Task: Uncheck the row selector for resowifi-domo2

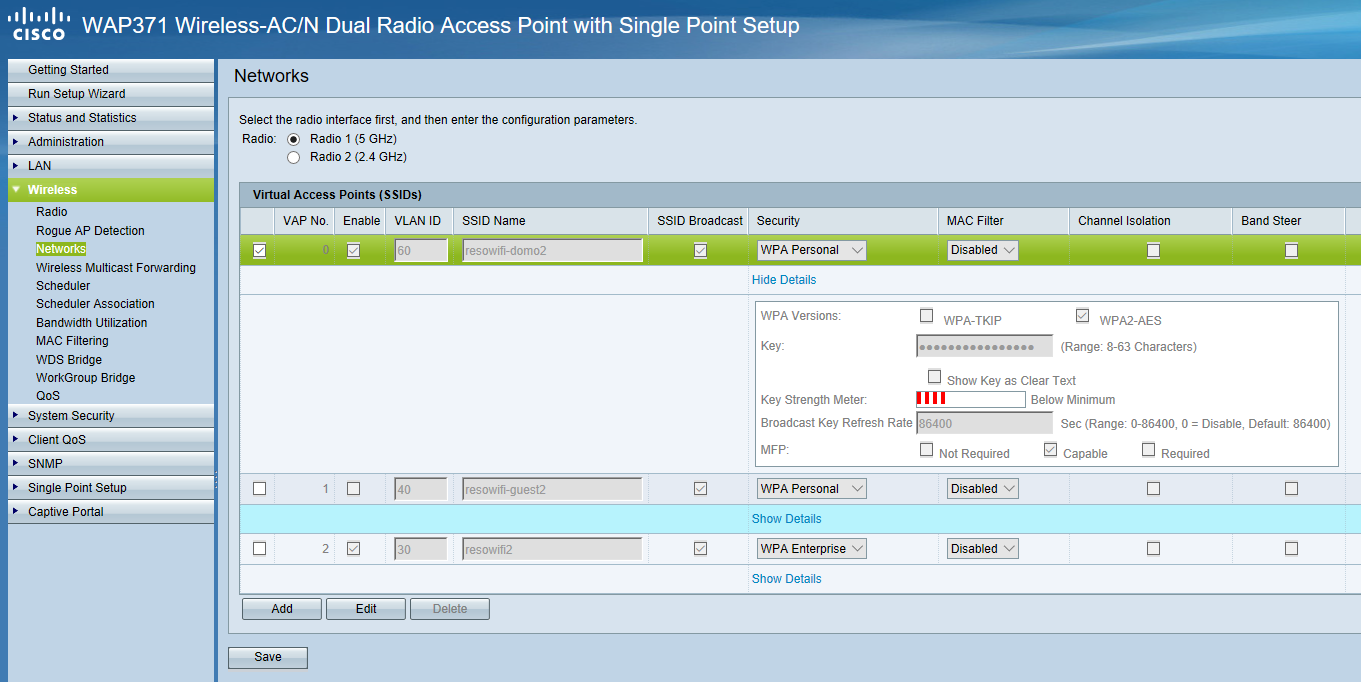Action: point(260,251)
